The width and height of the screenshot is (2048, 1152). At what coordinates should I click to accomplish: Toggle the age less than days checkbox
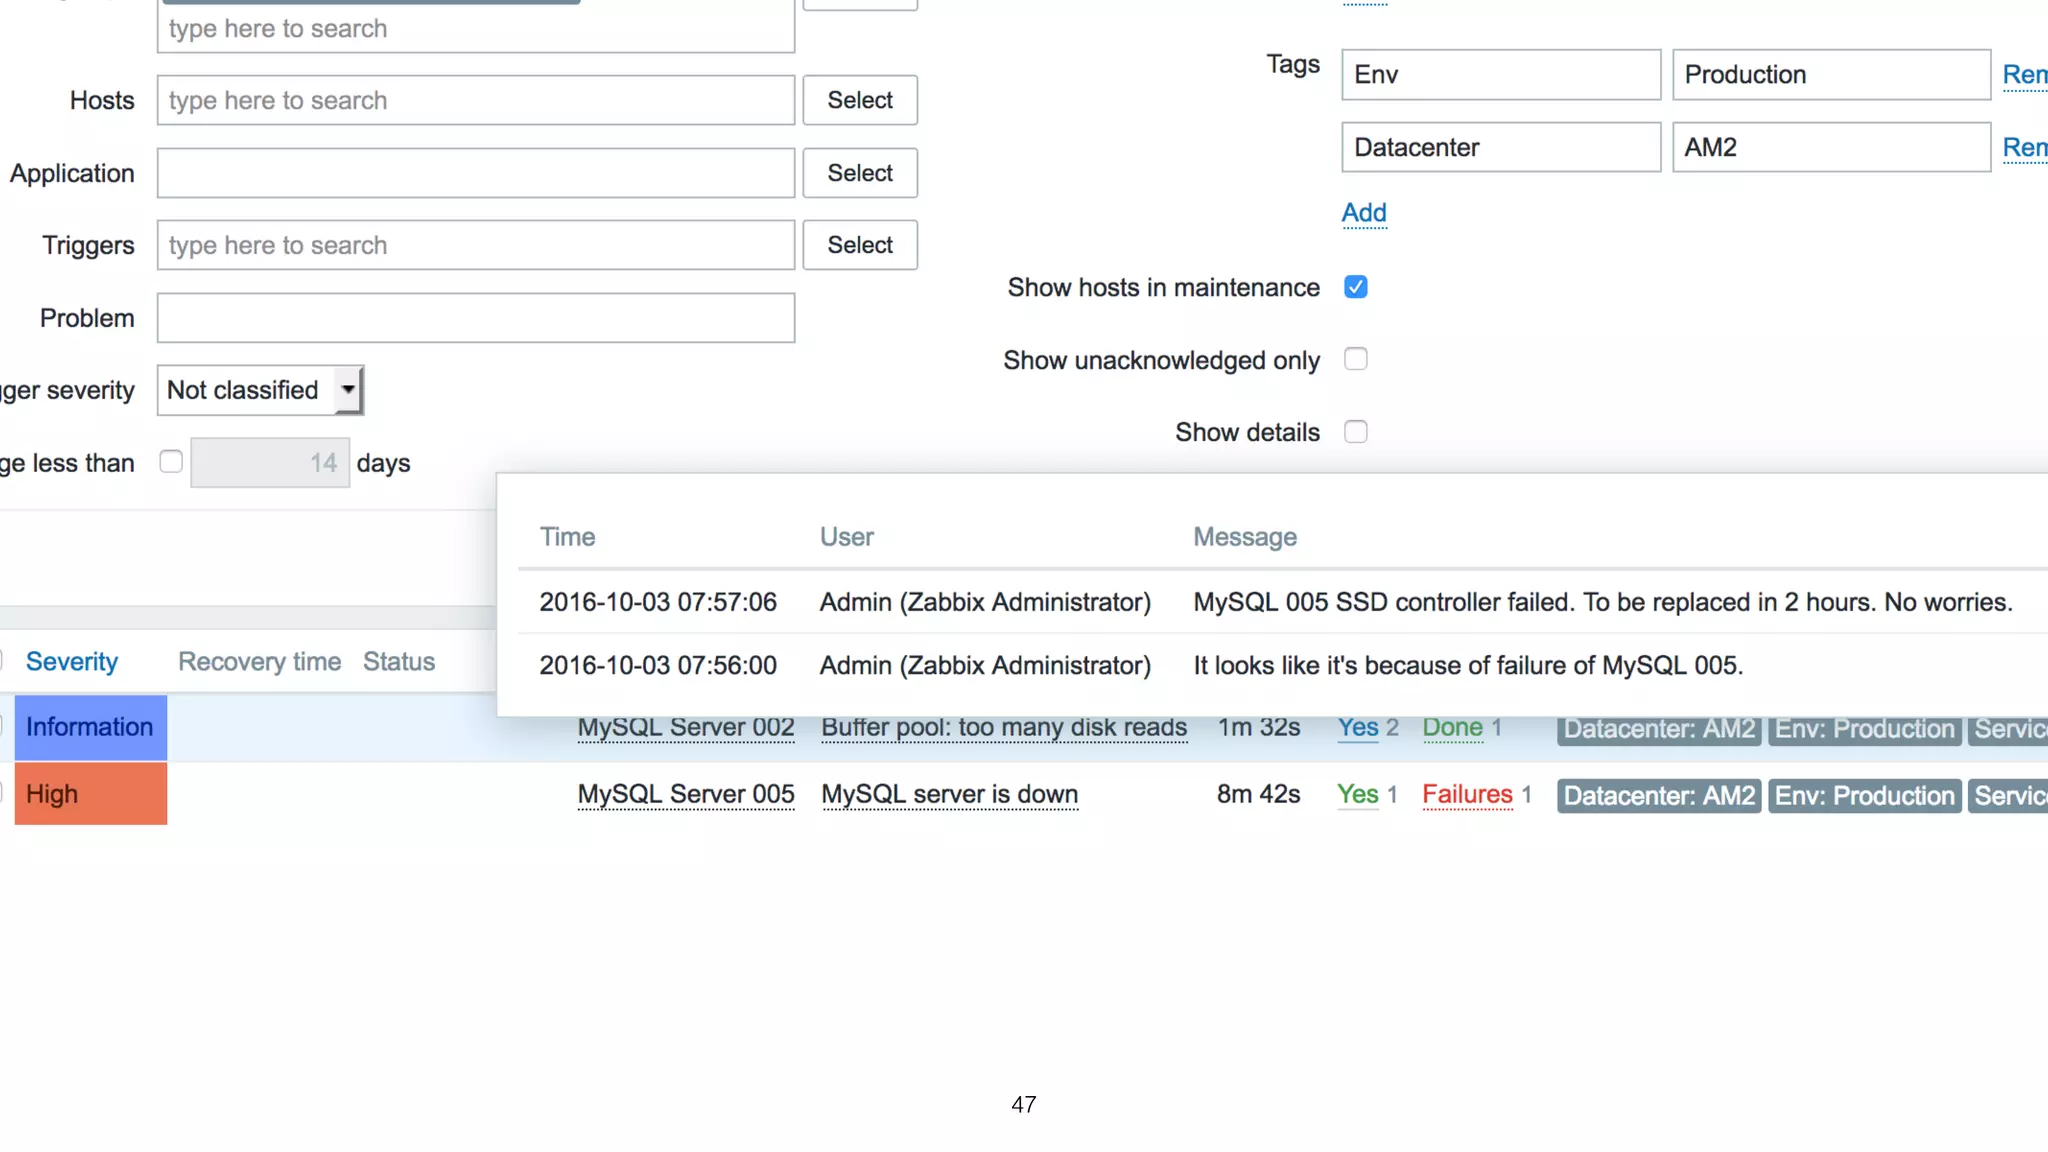171,462
